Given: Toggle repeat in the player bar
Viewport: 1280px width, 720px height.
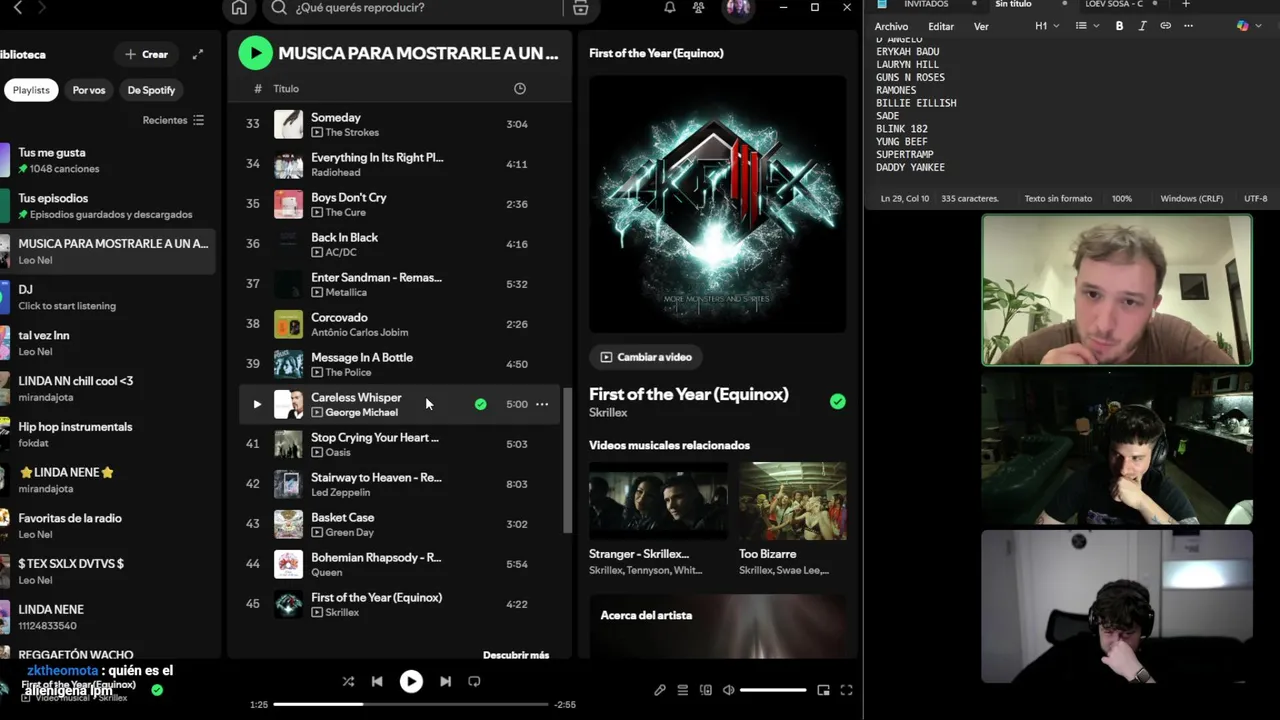Looking at the screenshot, I should click(474, 681).
